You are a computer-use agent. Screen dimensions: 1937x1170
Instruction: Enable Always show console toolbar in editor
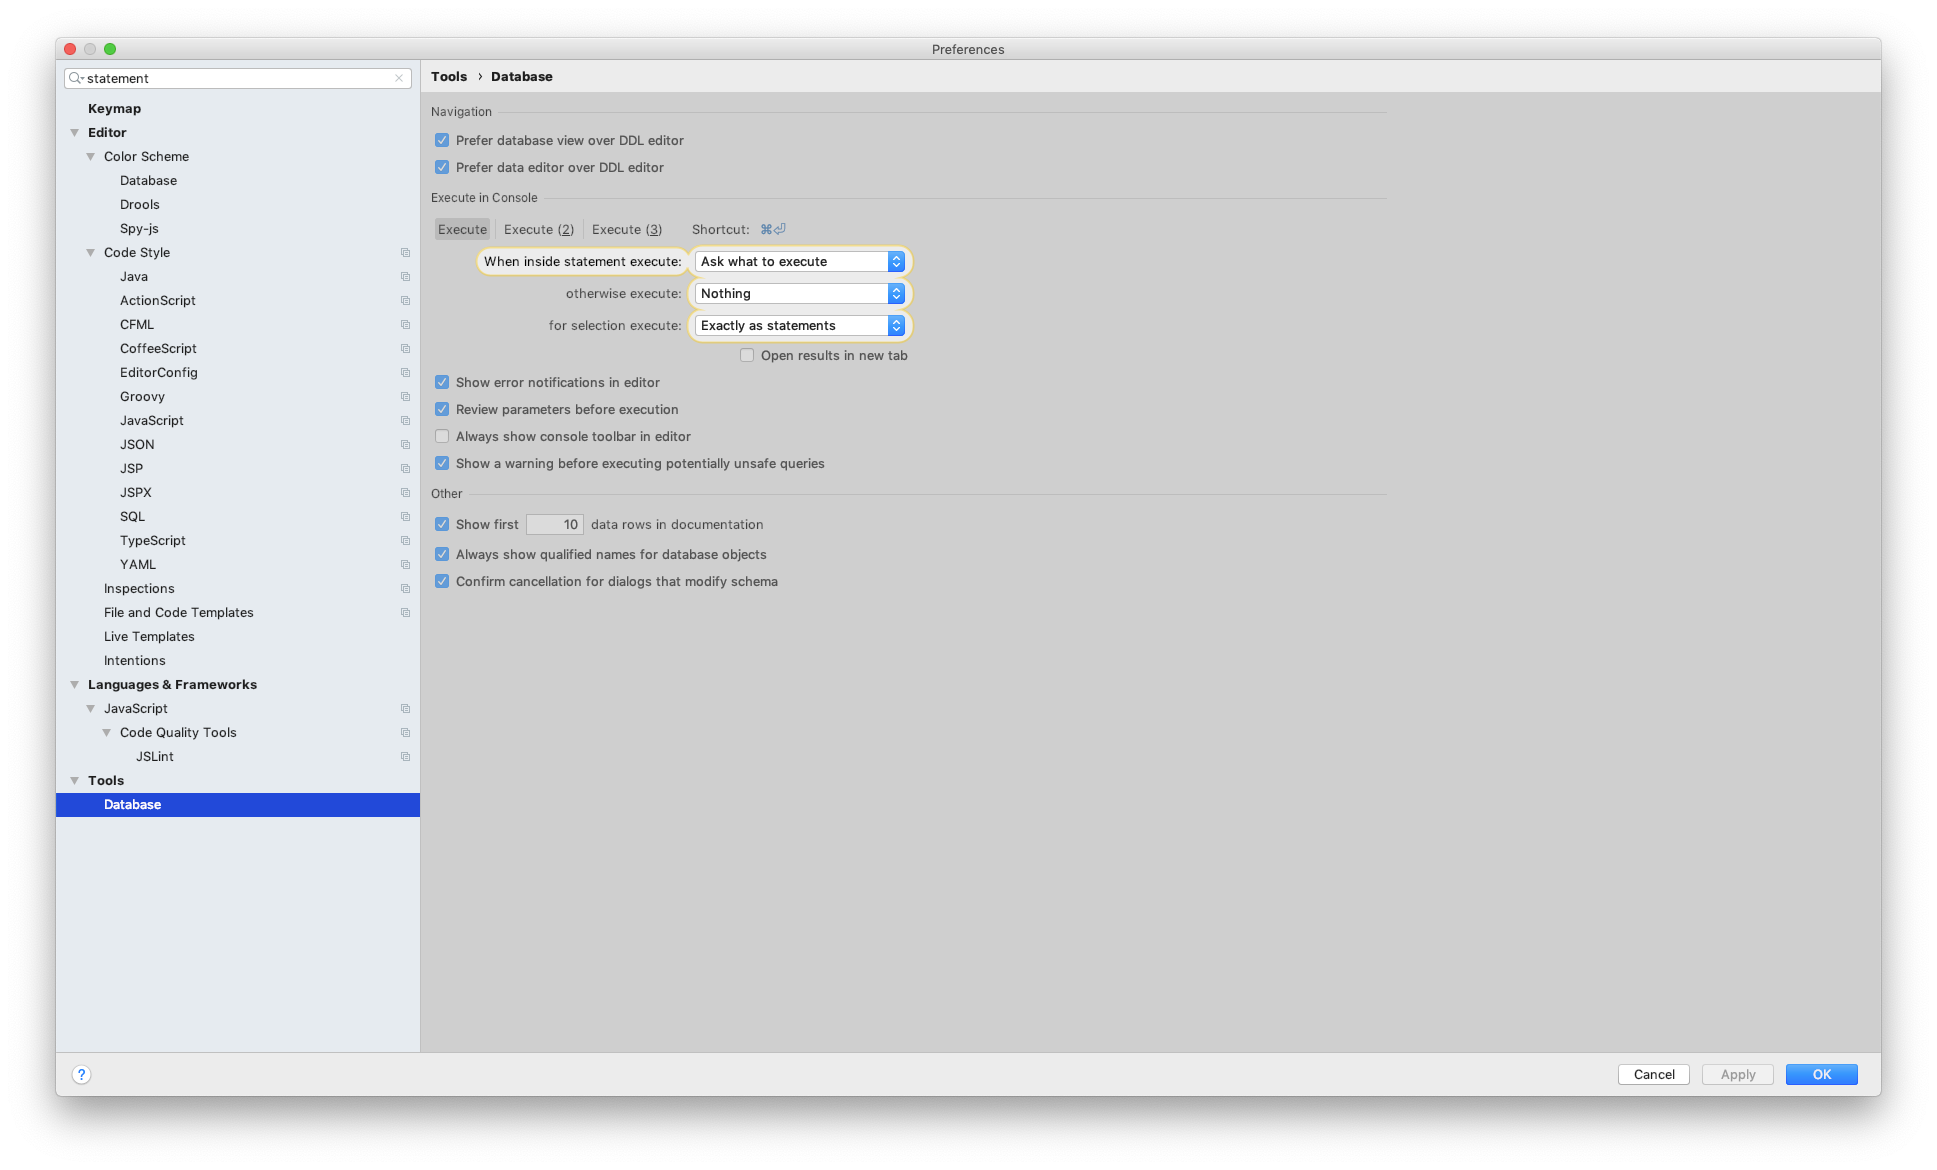[x=442, y=436]
